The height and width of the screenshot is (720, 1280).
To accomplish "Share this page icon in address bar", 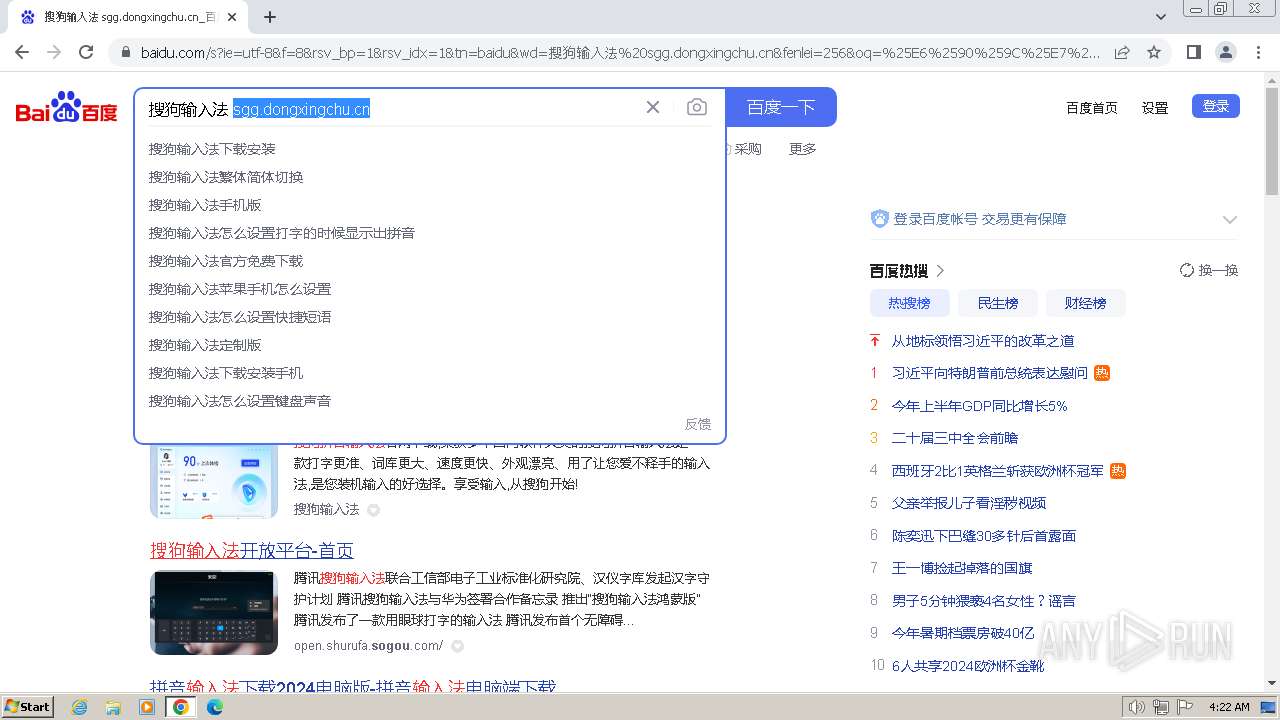I will (x=1122, y=52).
